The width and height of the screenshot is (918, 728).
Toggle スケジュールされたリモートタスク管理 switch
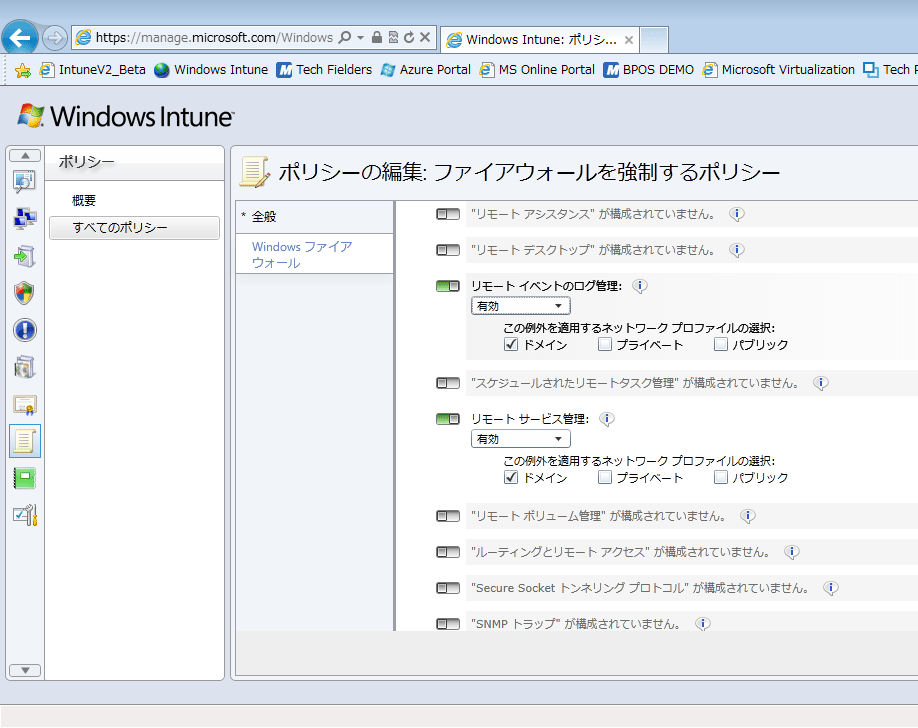coord(448,383)
